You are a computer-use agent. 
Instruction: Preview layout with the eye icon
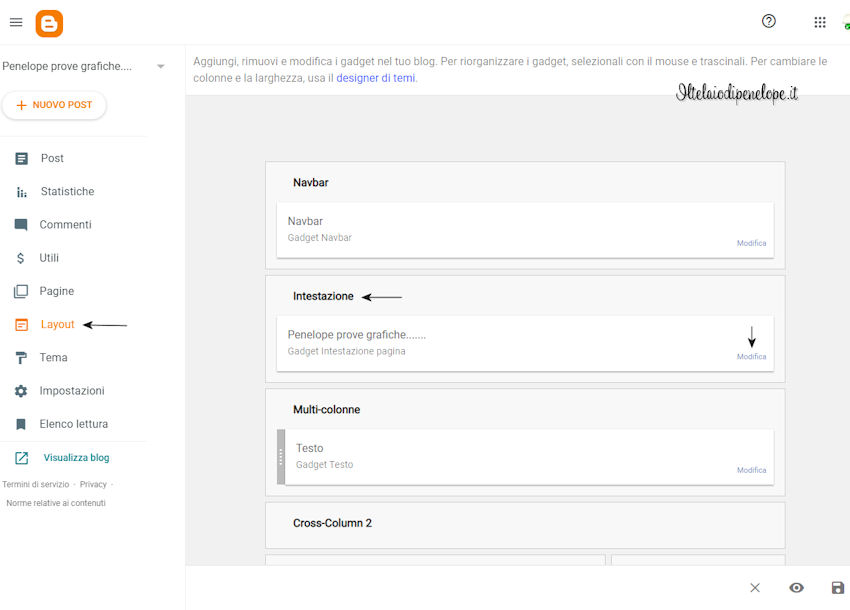point(796,588)
